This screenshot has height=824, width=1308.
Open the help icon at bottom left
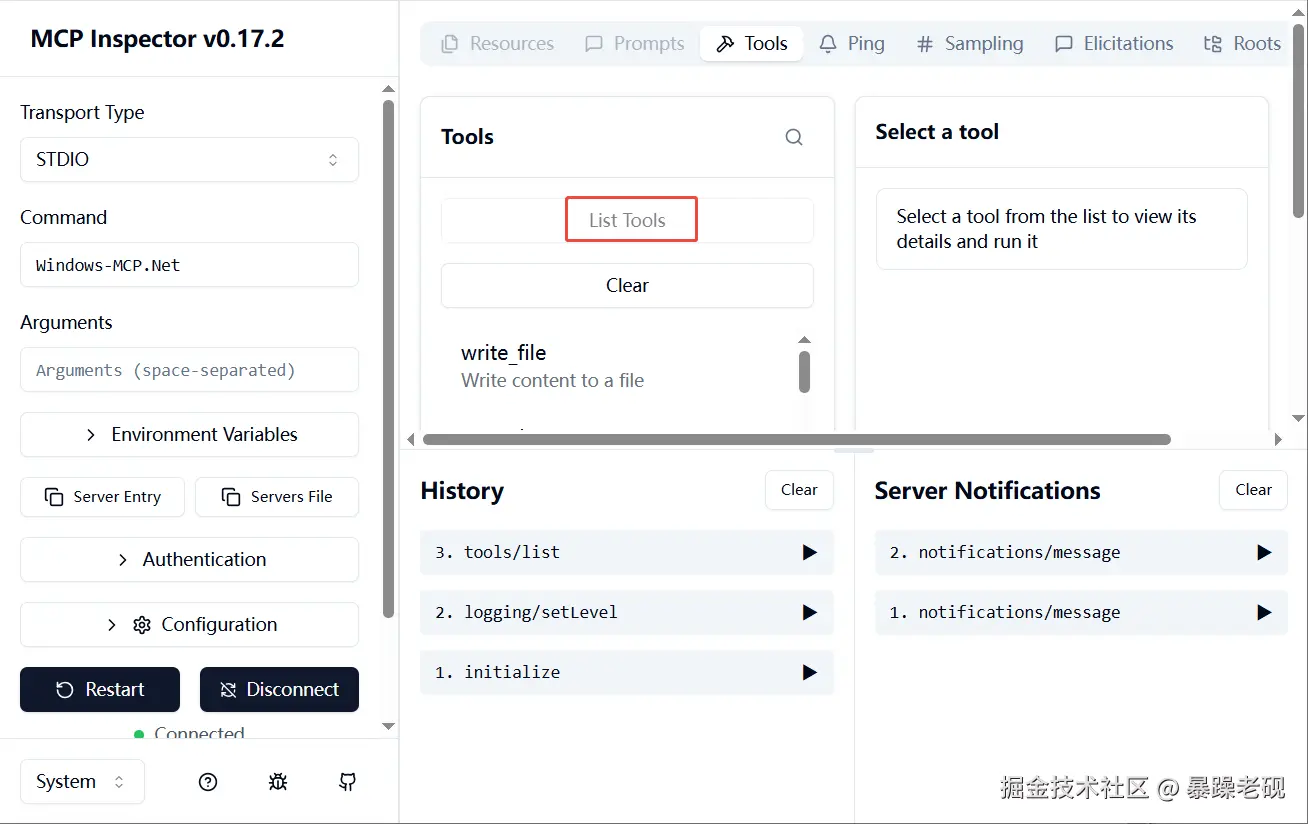pyautogui.click(x=208, y=782)
